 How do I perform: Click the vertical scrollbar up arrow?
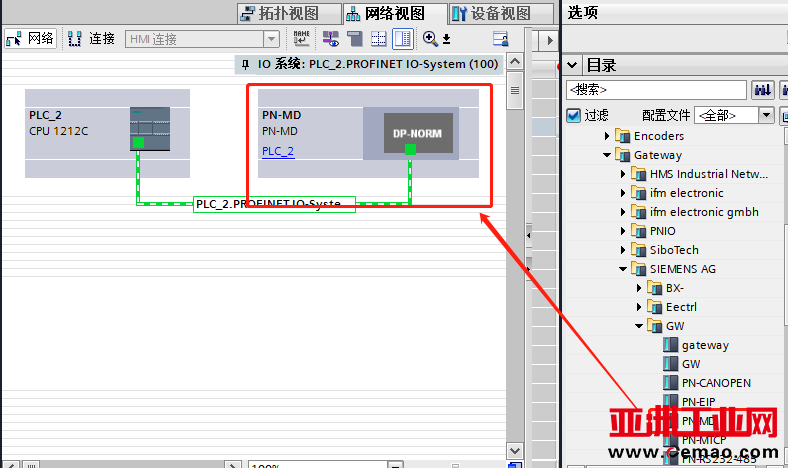pyautogui.click(x=515, y=61)
